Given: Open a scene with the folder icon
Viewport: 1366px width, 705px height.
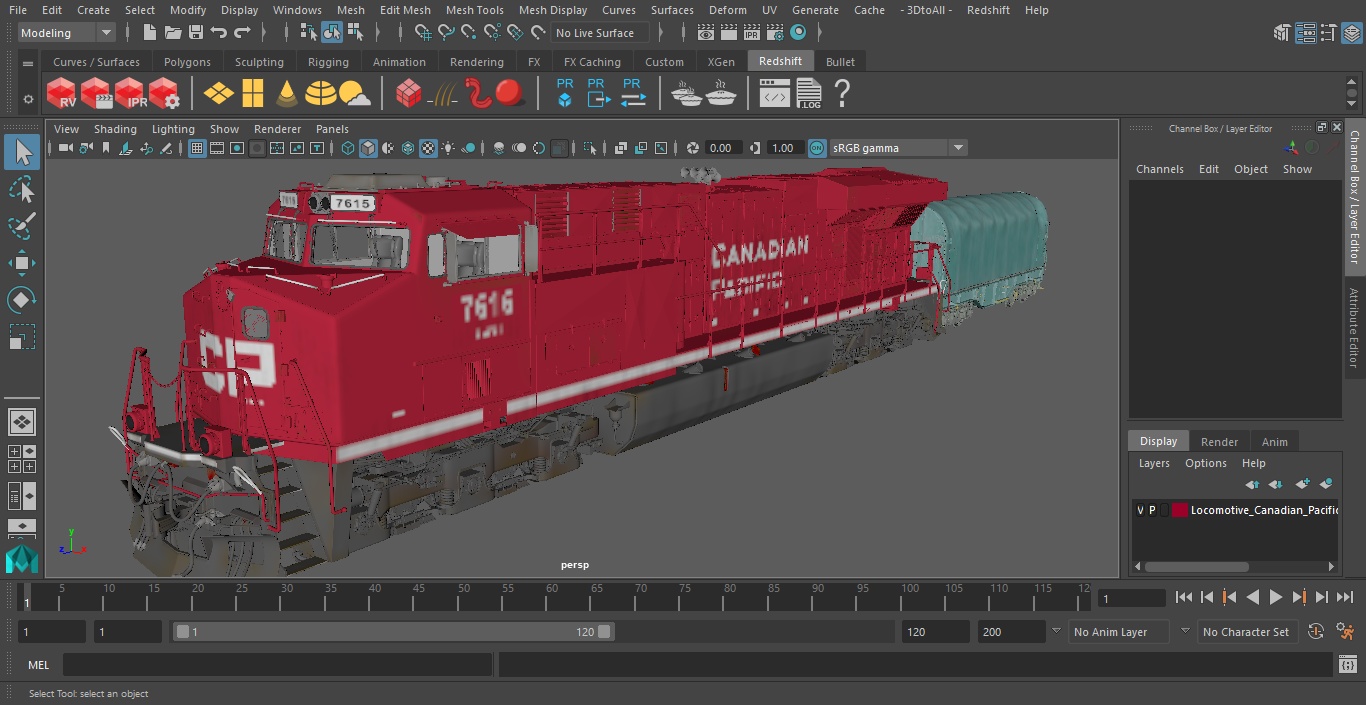Looking at the screenshot, I should (x=173, y=33).
